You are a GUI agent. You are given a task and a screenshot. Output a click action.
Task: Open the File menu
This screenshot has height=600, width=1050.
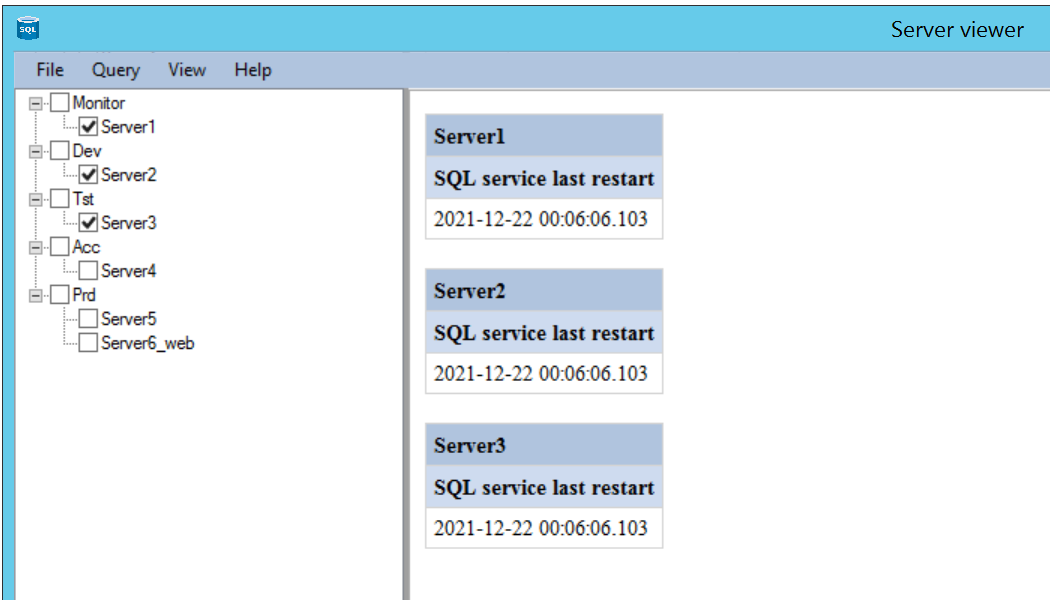(50, 70)
